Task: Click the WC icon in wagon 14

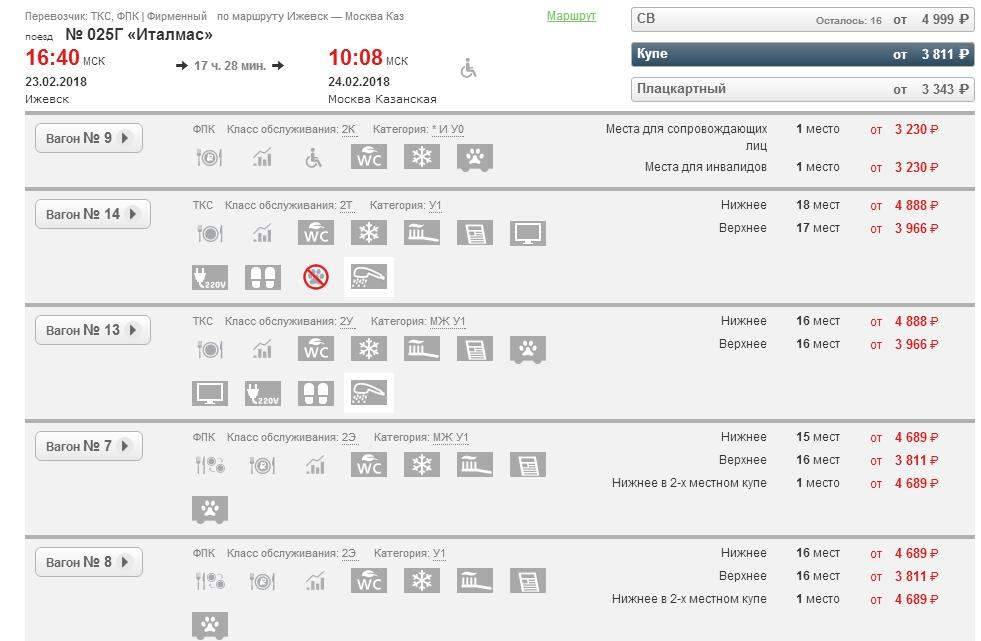Action: (x=316, y=233)
